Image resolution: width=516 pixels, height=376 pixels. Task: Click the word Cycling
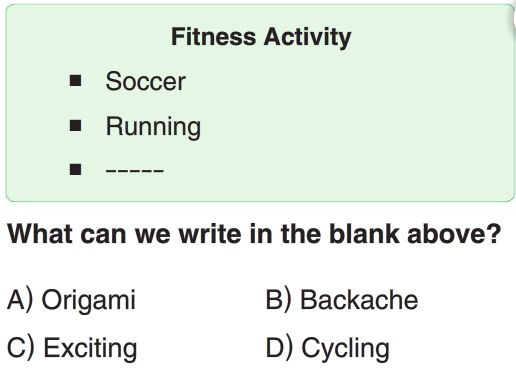(346, 349)
